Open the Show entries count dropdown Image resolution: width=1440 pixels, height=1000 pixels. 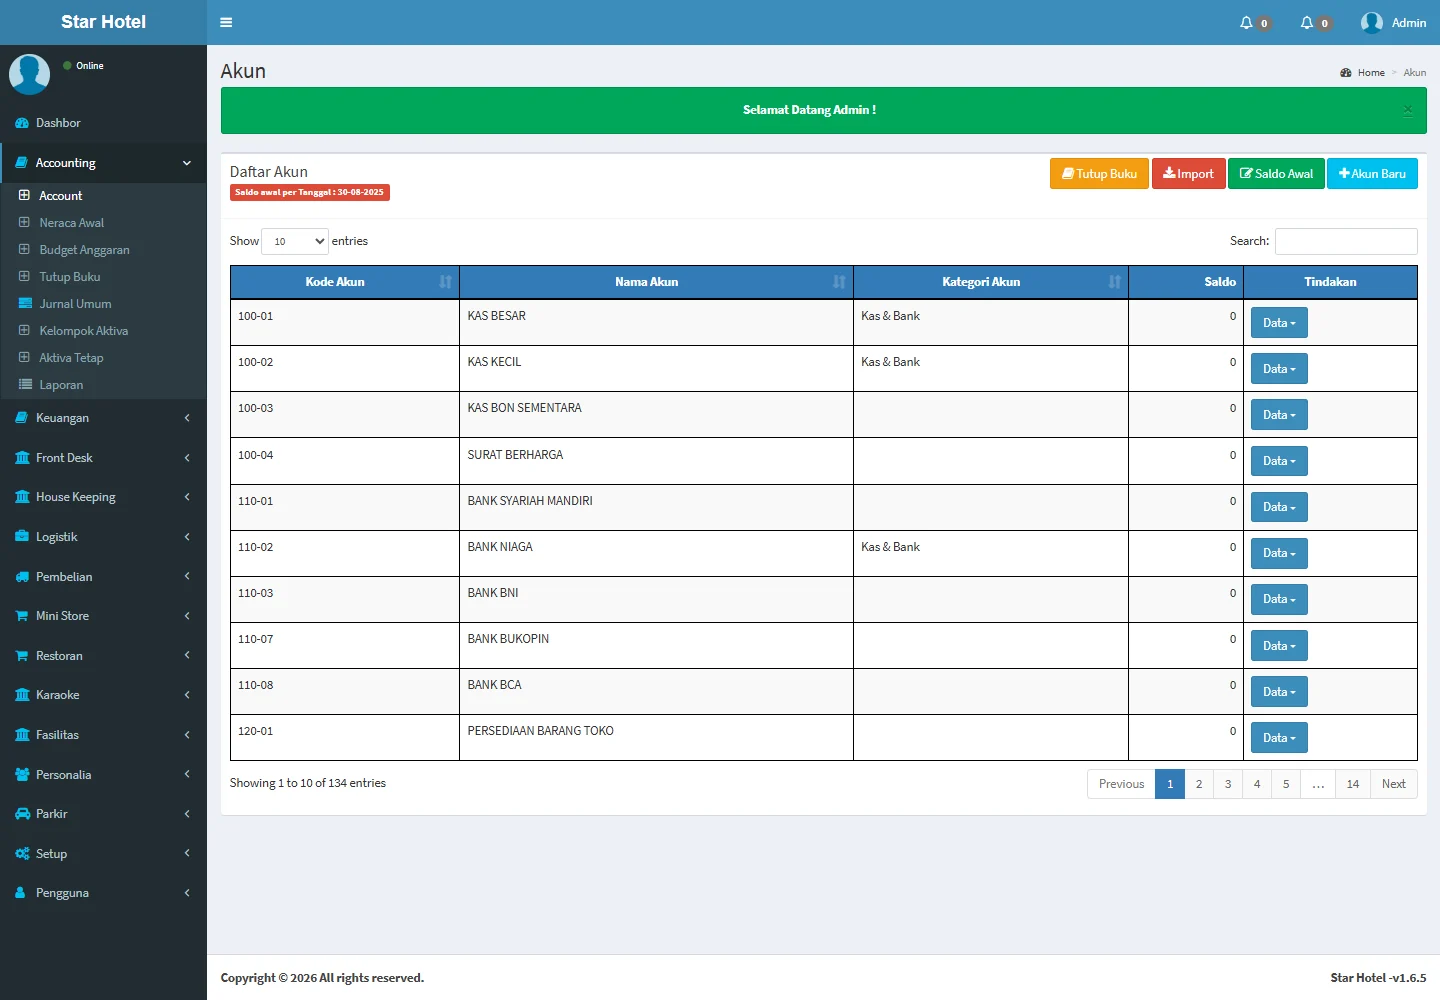tap(294, 241)
